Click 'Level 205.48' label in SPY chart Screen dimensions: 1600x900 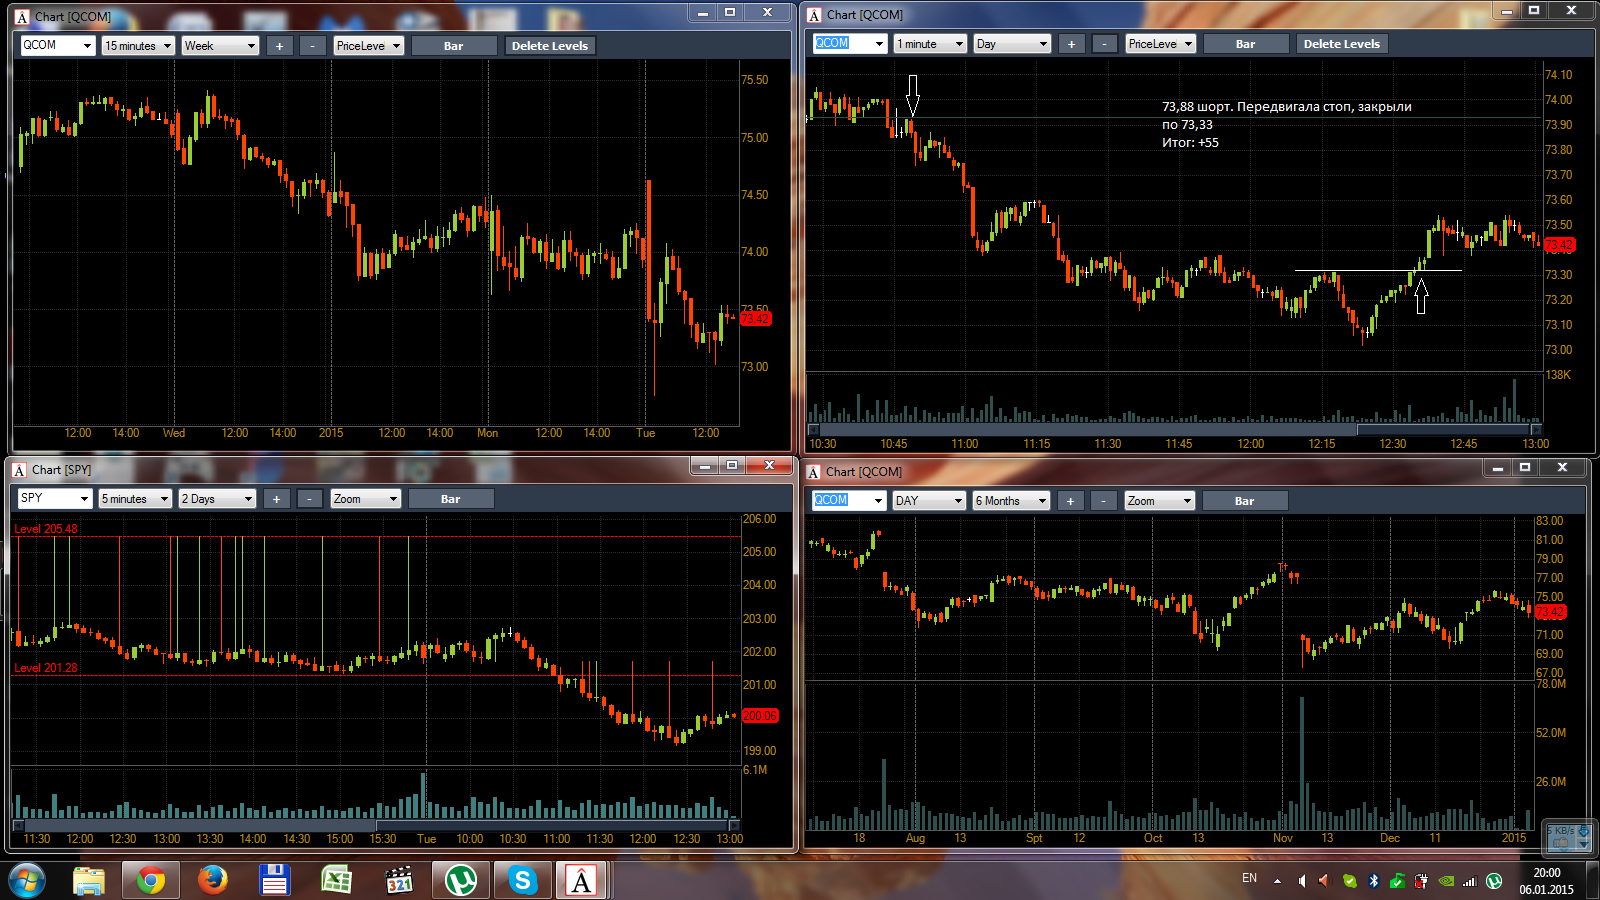[45, 529]
